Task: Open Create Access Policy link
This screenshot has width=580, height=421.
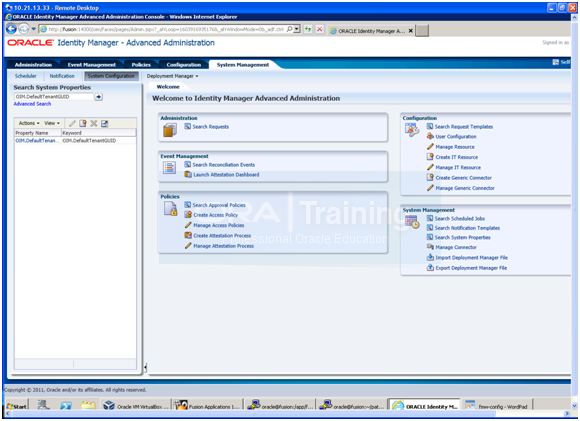Action: click(x=215, y=215)
